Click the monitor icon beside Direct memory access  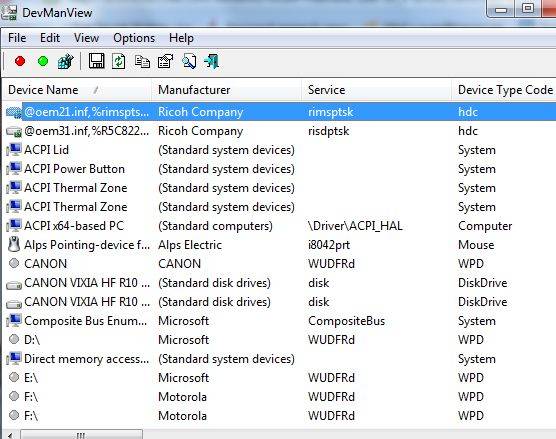tap(14, 359)
